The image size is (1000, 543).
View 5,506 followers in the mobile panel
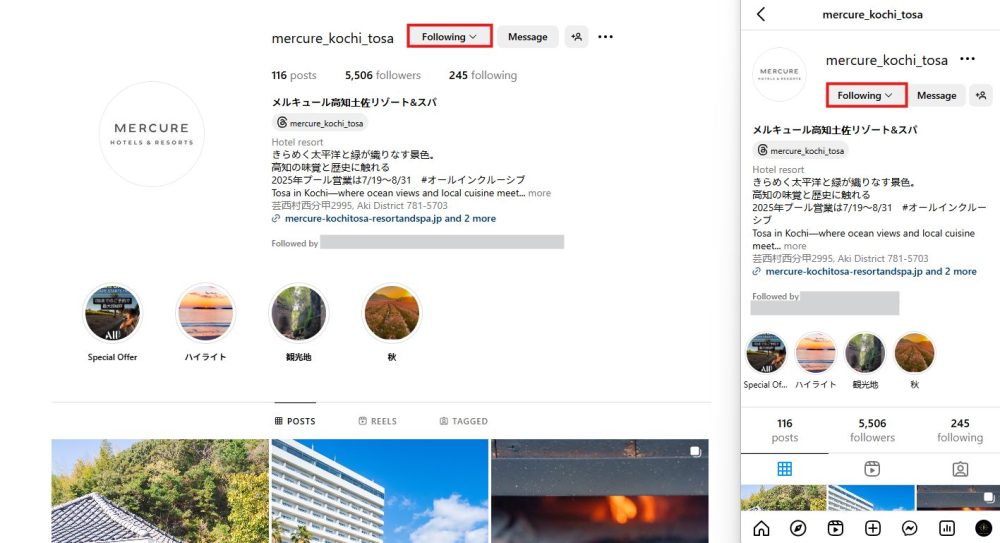(x=872, y=430)
